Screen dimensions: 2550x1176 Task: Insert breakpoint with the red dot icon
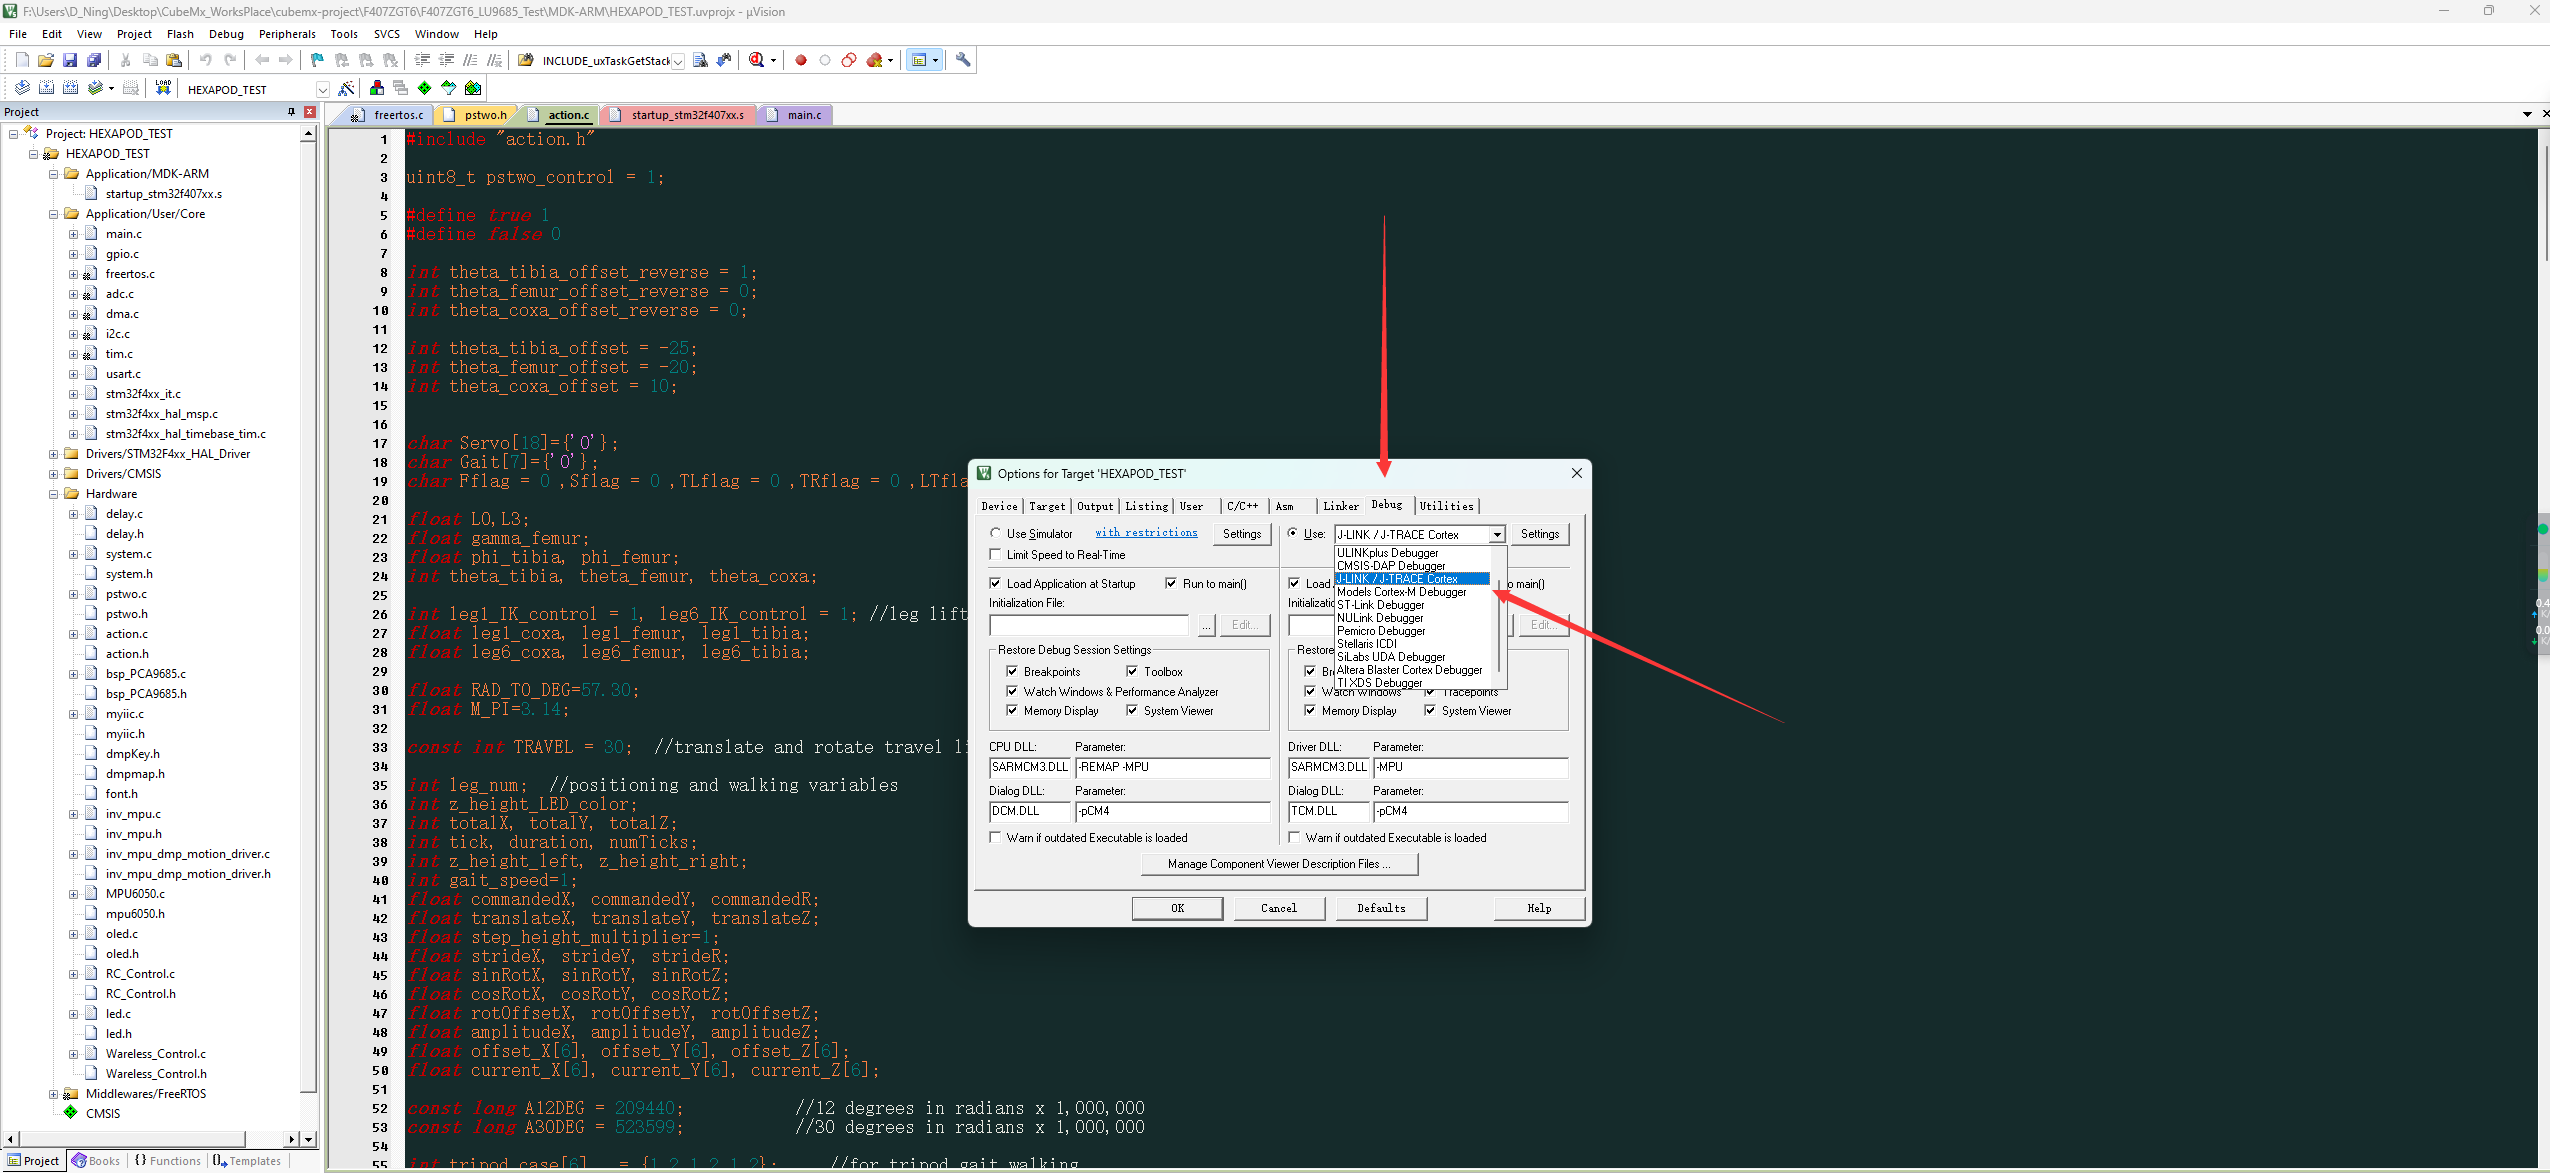801,60
